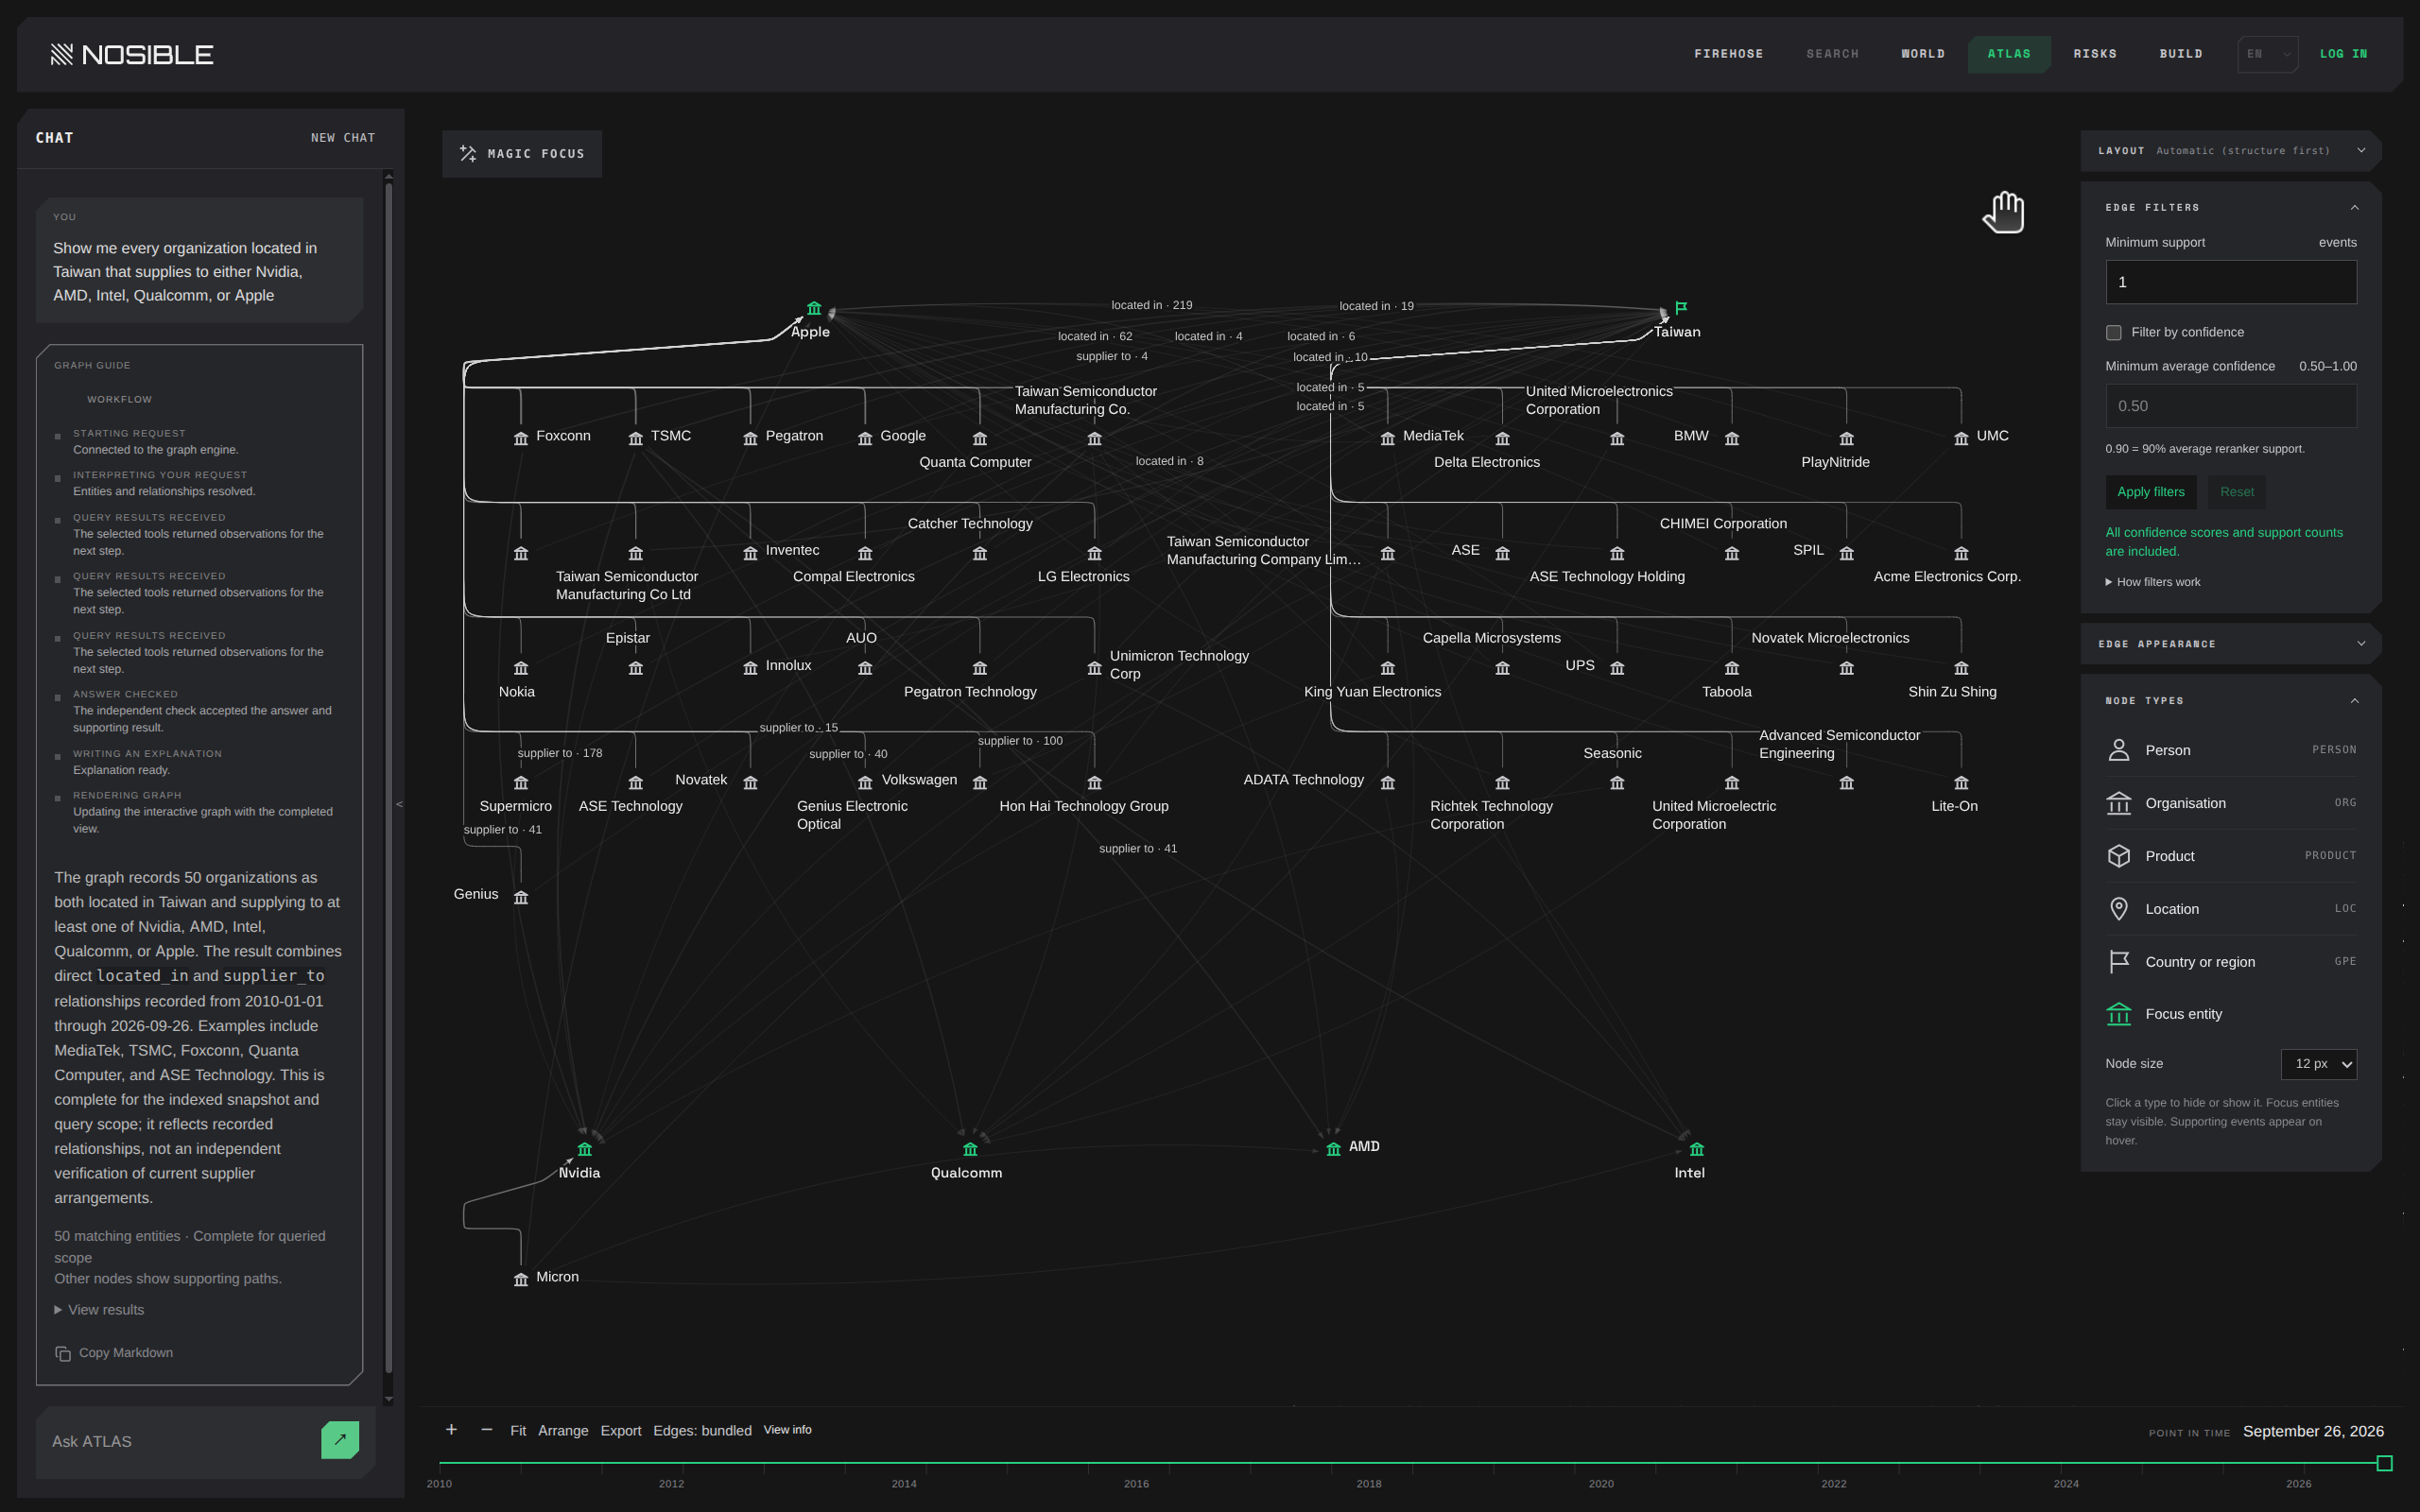
Task: Toggle Location node type visibility
Action: point(2231,909)
